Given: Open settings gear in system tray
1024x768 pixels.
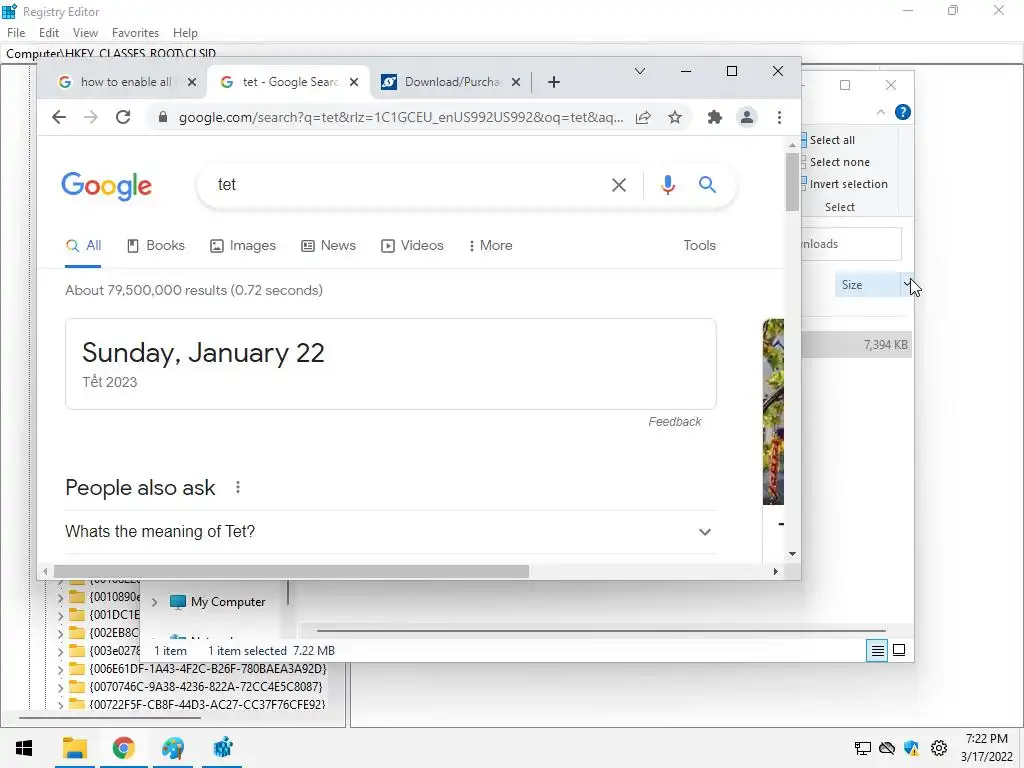Looking at the screenshot, I should click(x=938, y=748).
